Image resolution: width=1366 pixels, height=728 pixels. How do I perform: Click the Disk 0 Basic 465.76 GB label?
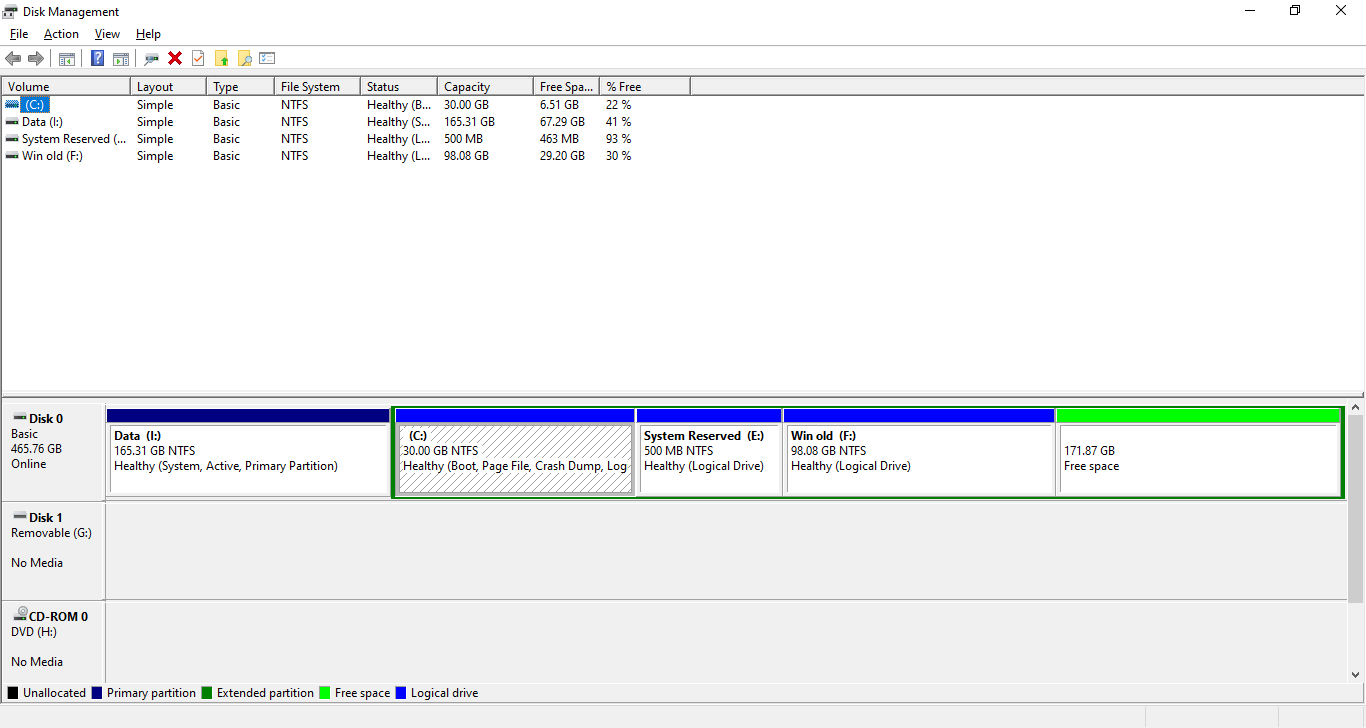pyautogui.click(x=53, y=452)
